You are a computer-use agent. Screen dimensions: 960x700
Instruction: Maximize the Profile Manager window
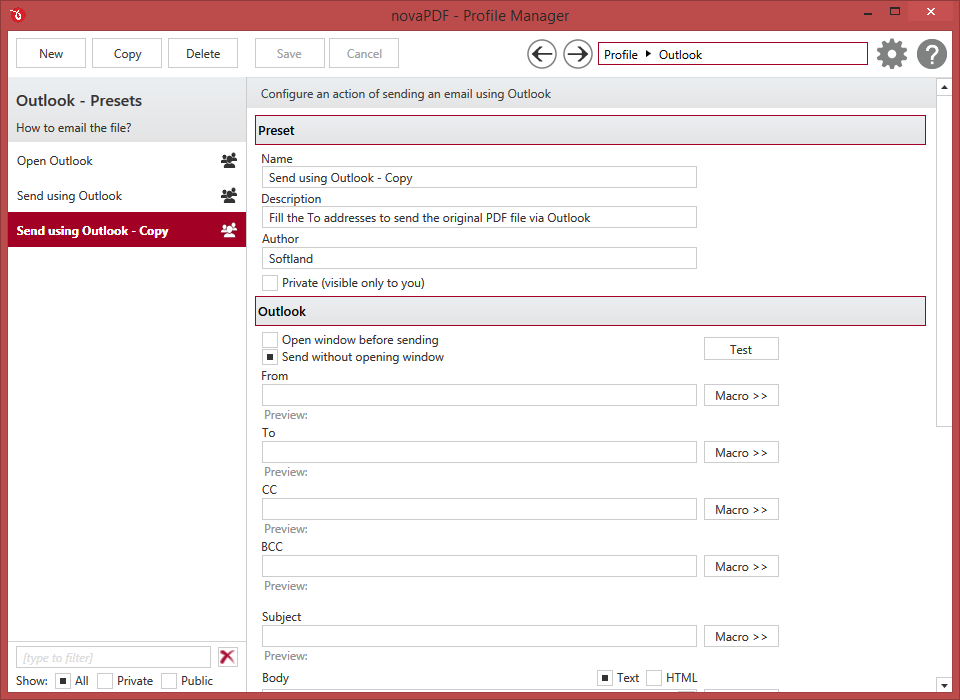pos(895,12)
